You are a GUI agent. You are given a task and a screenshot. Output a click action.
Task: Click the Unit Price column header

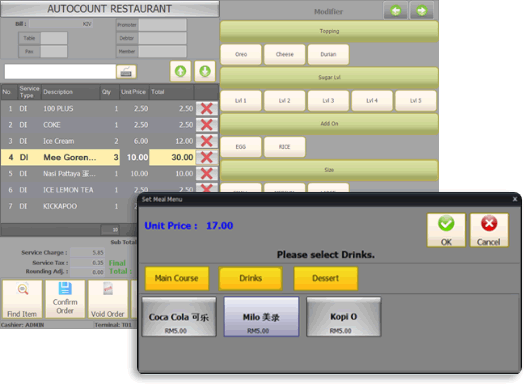coord(134,92)
